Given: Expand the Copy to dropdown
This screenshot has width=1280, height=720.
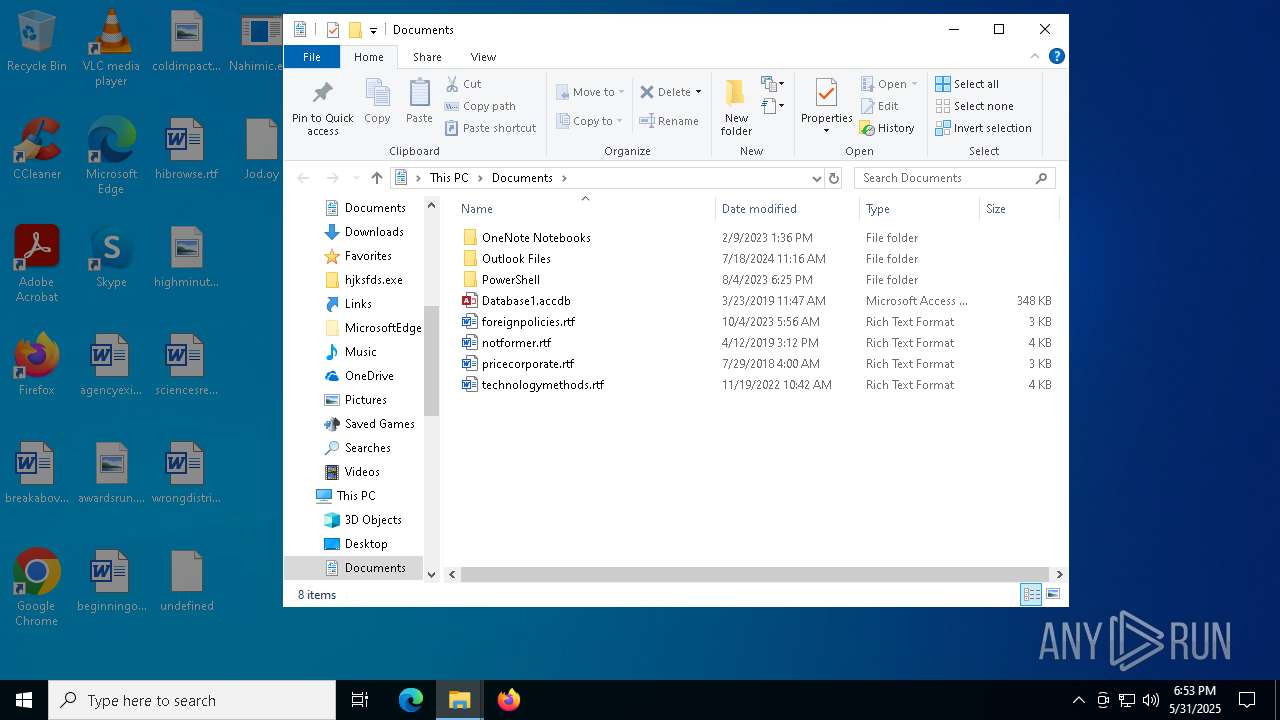Looking at the screenshot, I should (619, 121).
